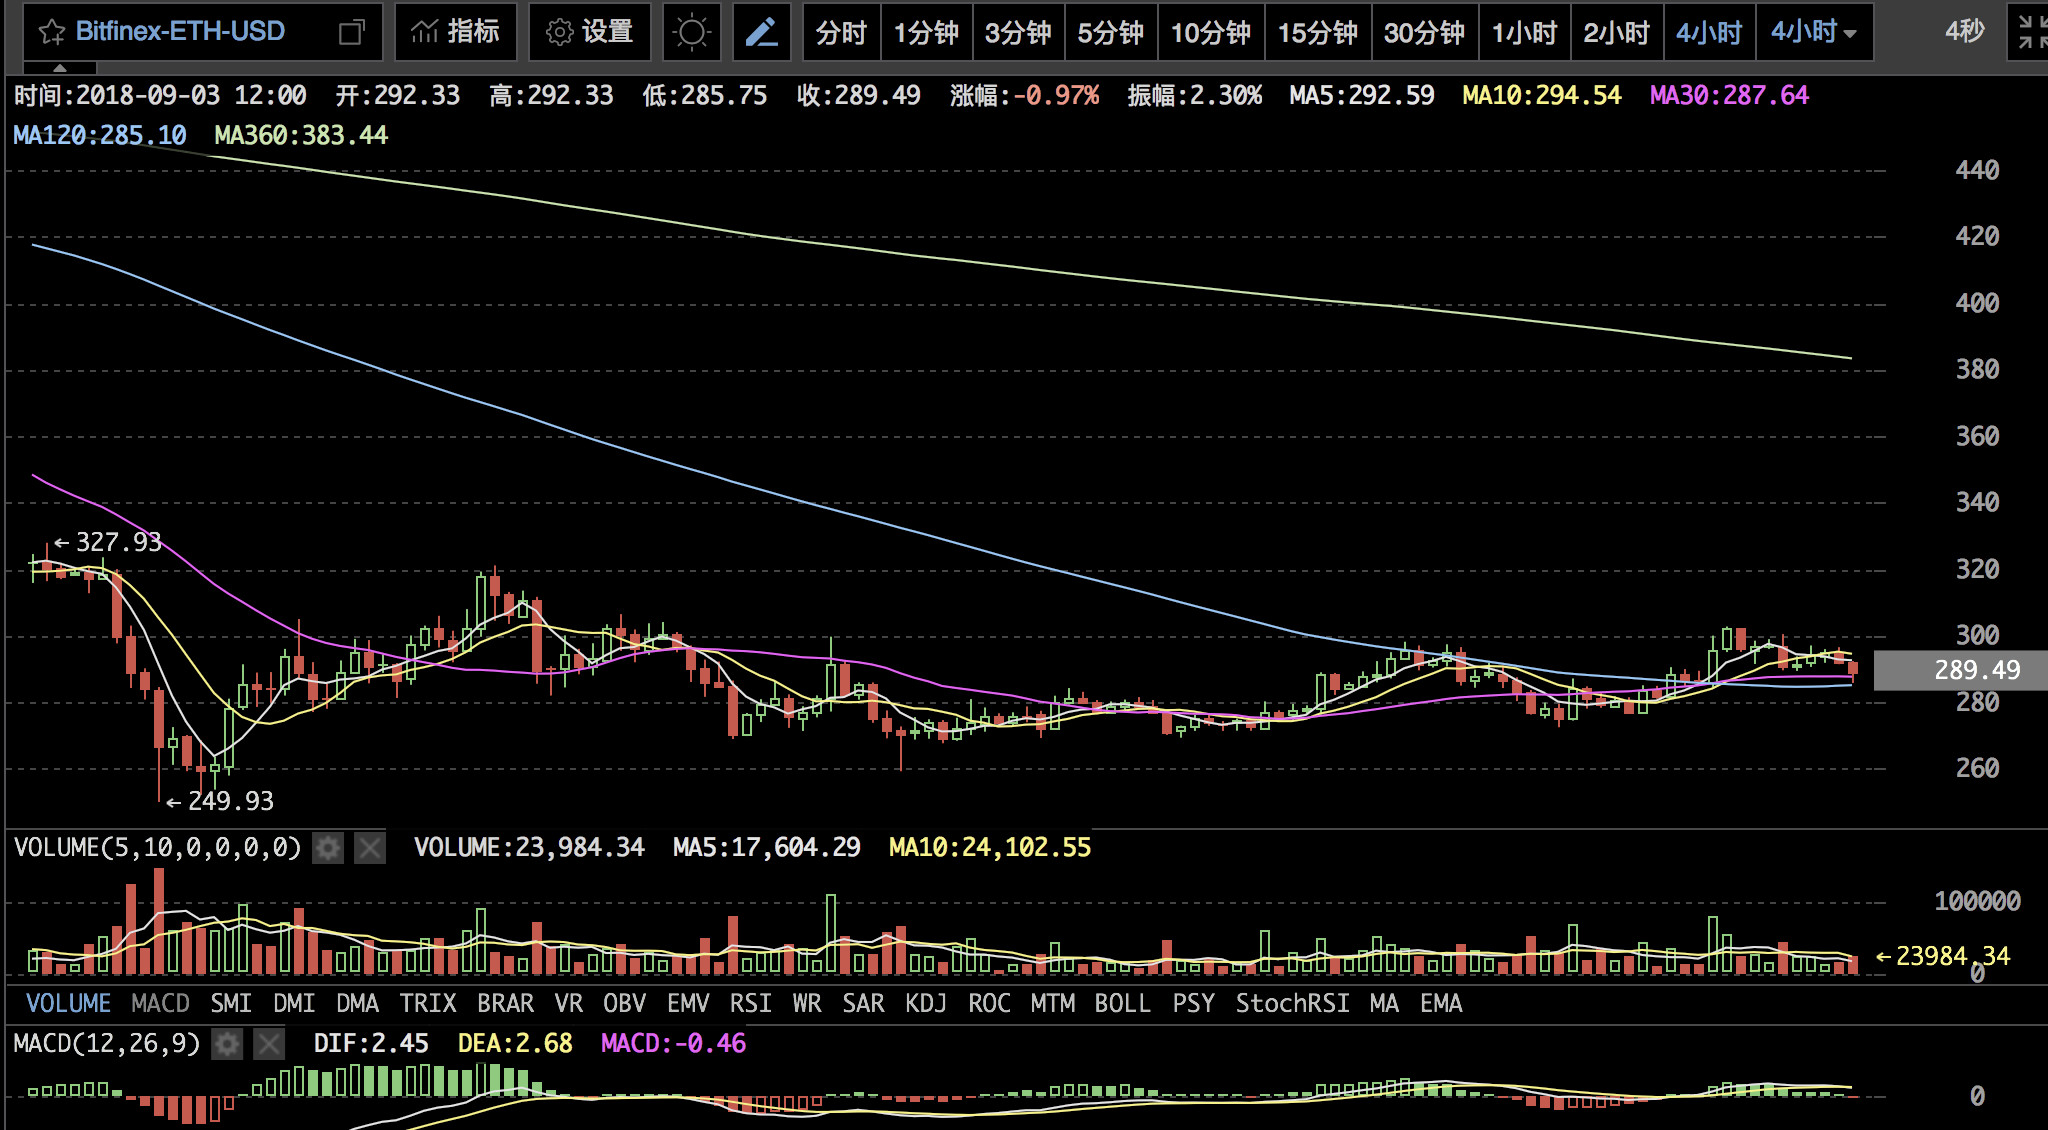2048x1130 pixels.
Task: Select the 1小时 interval
Action: click(1524, 32)
